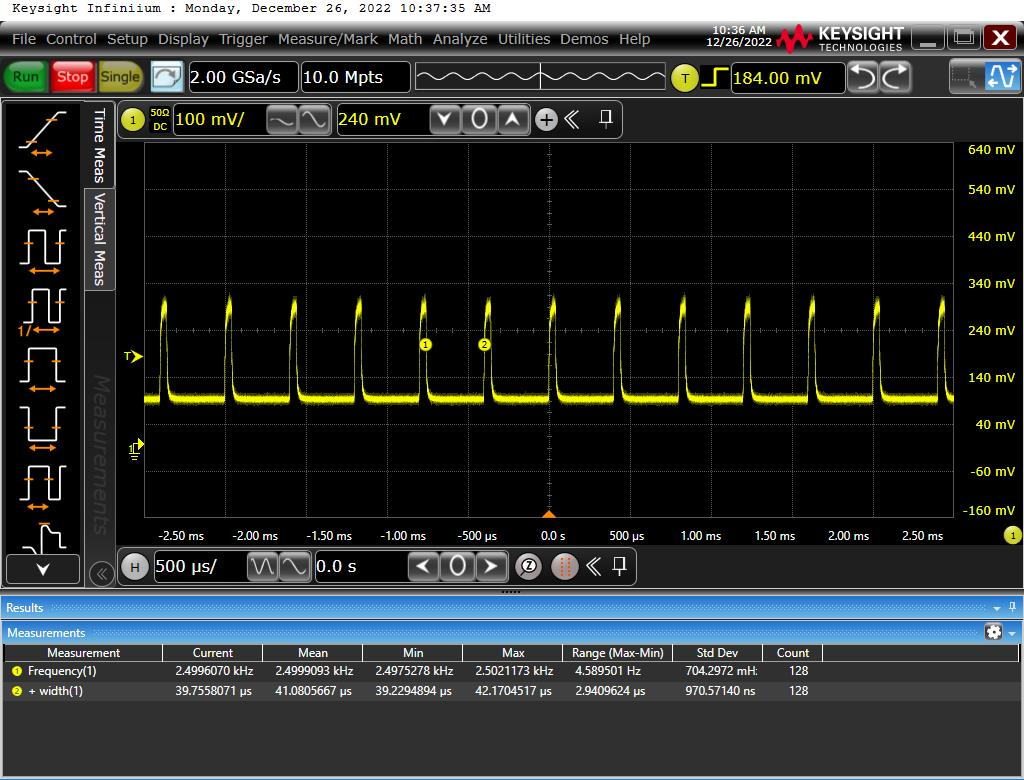
Task: Select the negative pulse width icon
Action: 42,427
